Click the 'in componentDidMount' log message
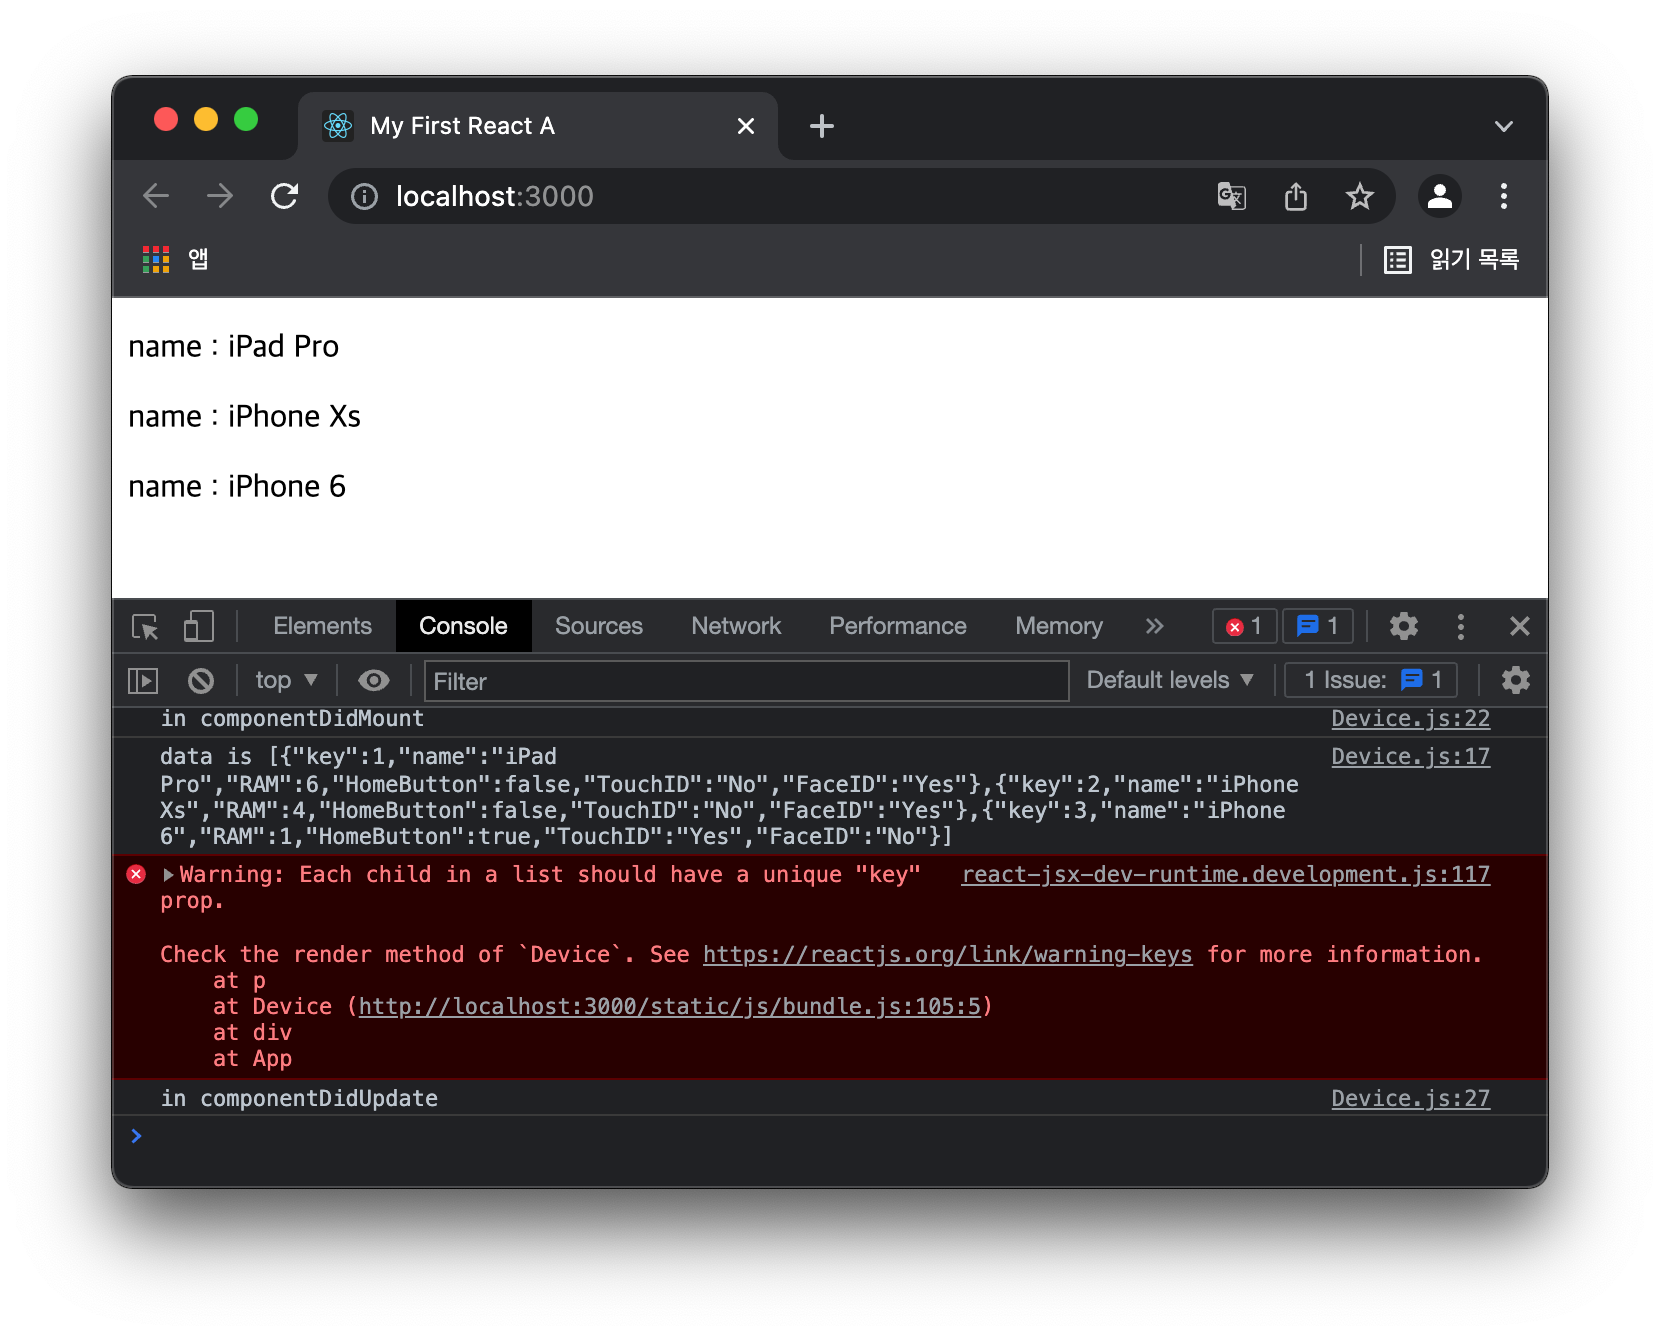The height and width of the screenshot is (1336, 1660). coord(292,719)
